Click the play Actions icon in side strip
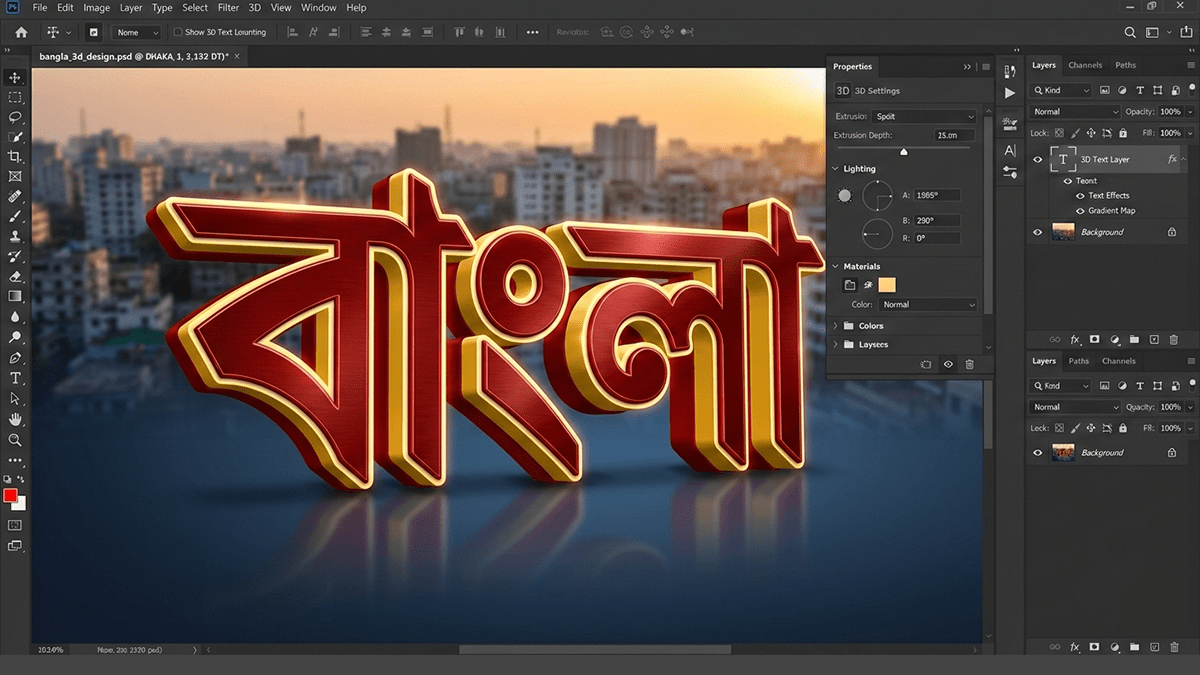This screenshot has height=675, width=1200. pos(1009,93)
